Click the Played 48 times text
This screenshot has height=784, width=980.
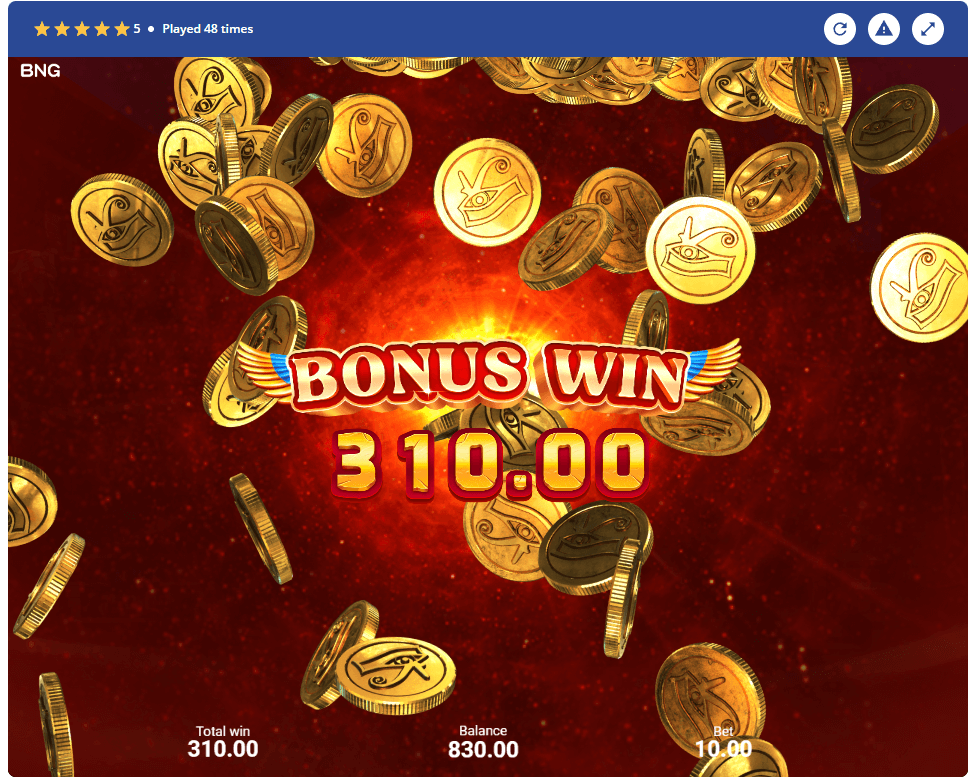(208, 29)
